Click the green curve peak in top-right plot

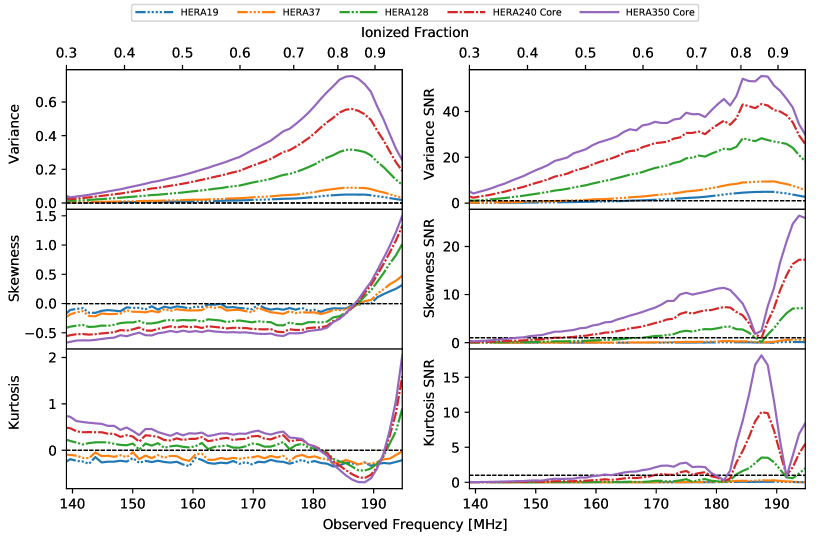click(x=761, y=138)
